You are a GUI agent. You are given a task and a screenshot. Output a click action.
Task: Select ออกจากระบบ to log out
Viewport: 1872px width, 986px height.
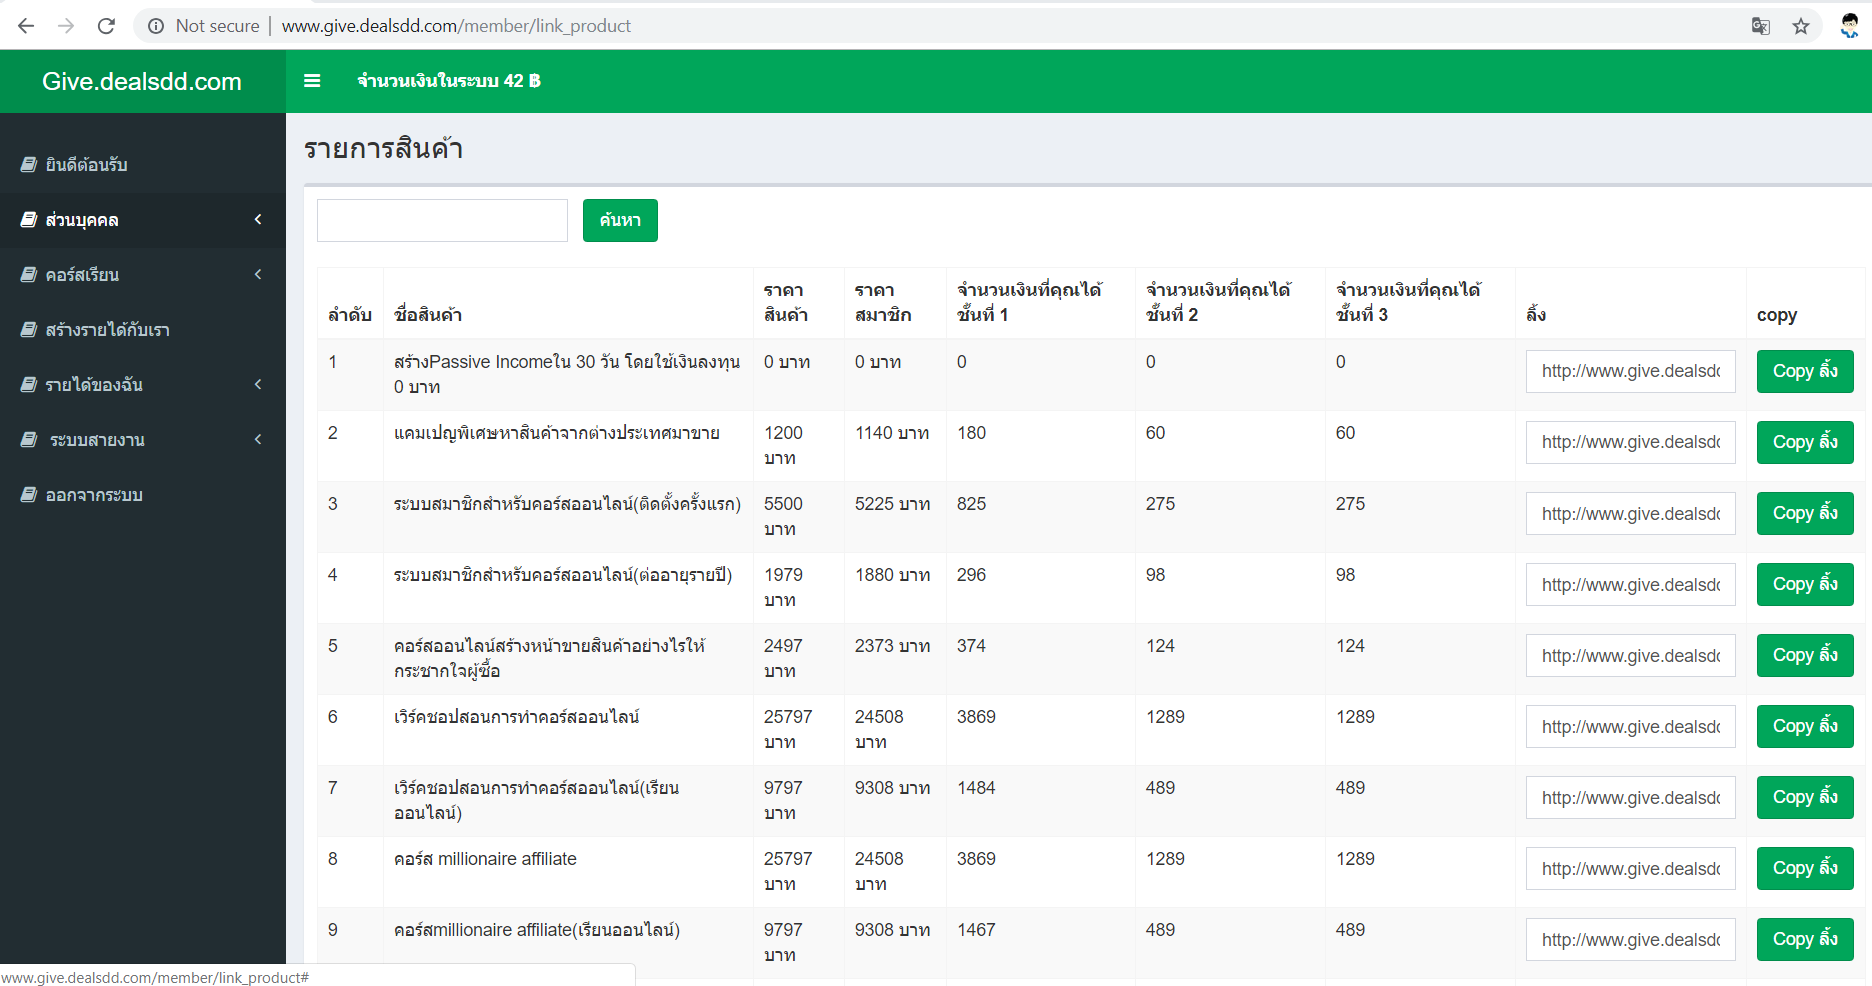[x=143, y=494]
